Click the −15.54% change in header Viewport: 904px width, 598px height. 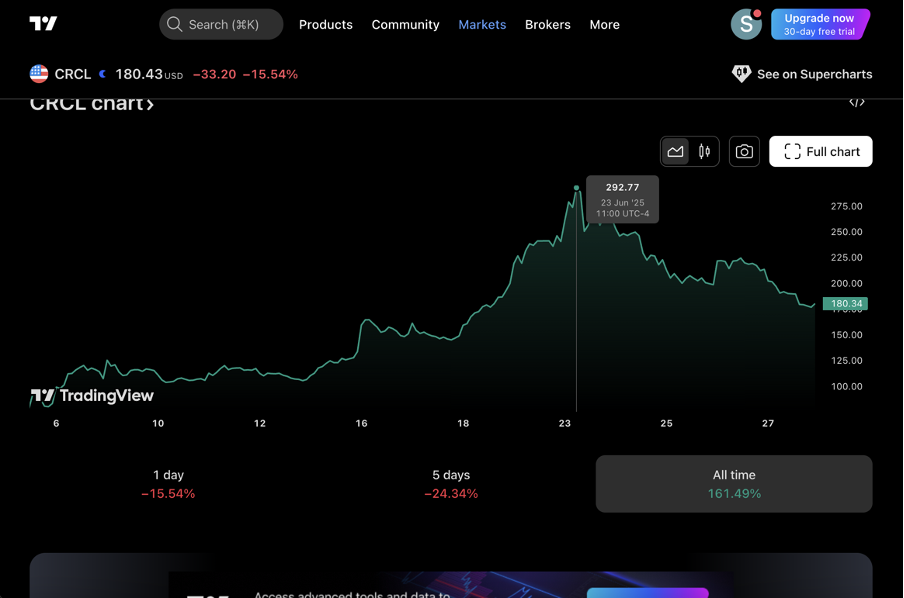270,74
